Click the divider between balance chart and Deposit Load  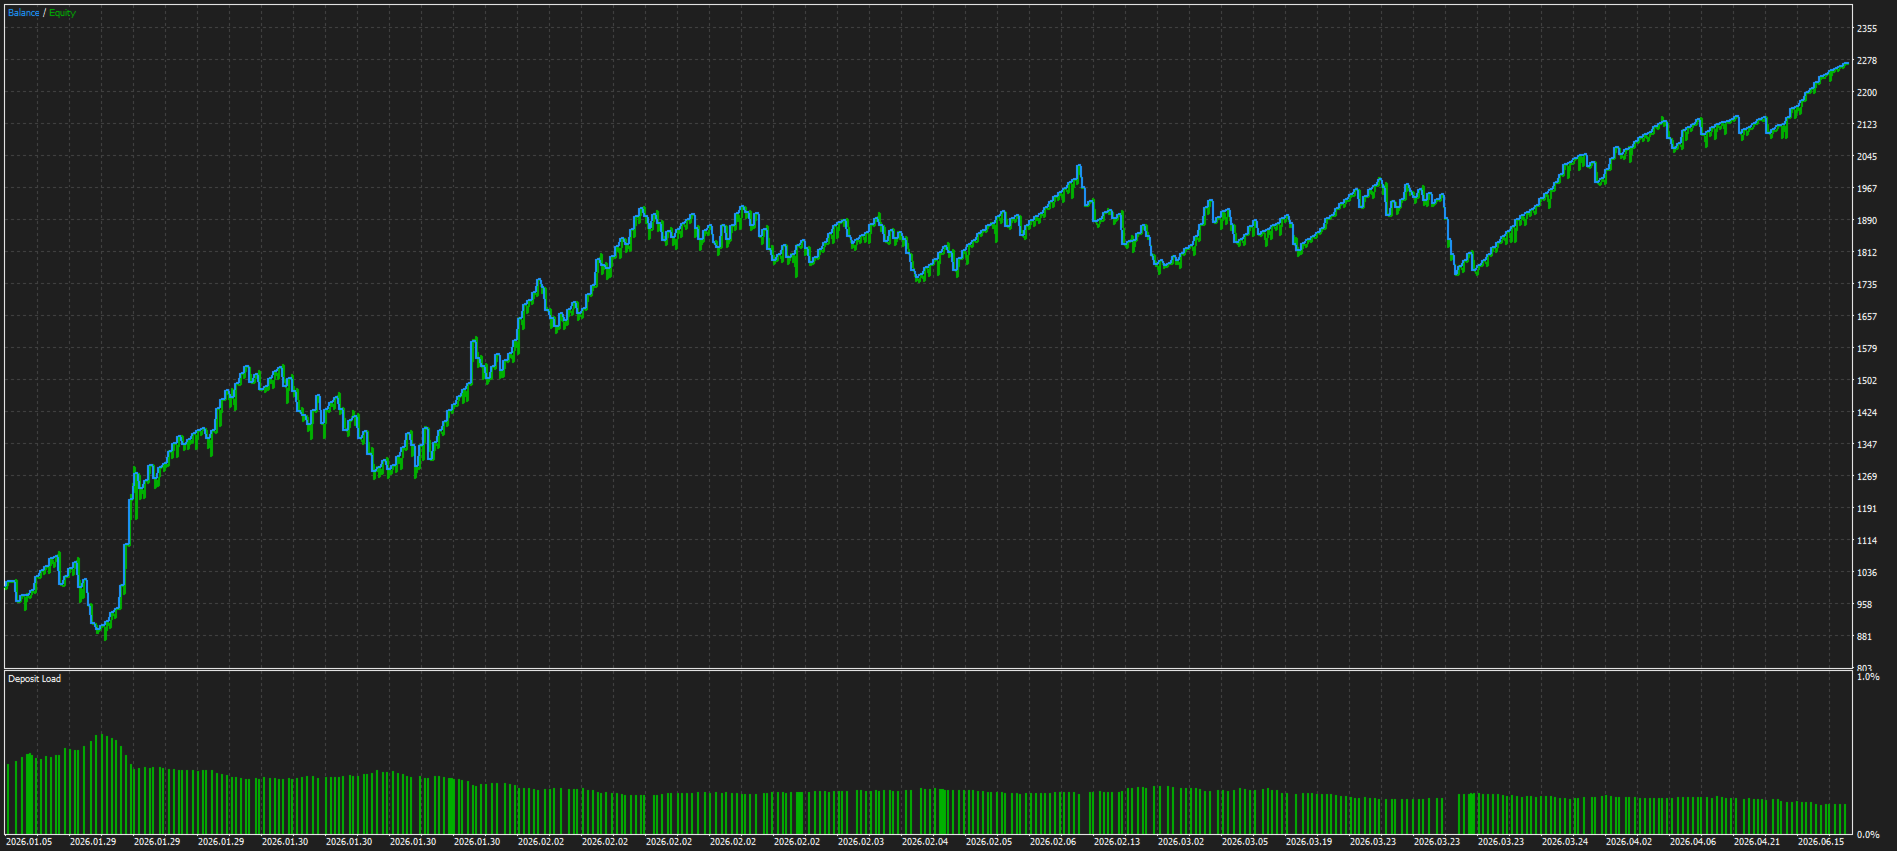click(928, 669)
